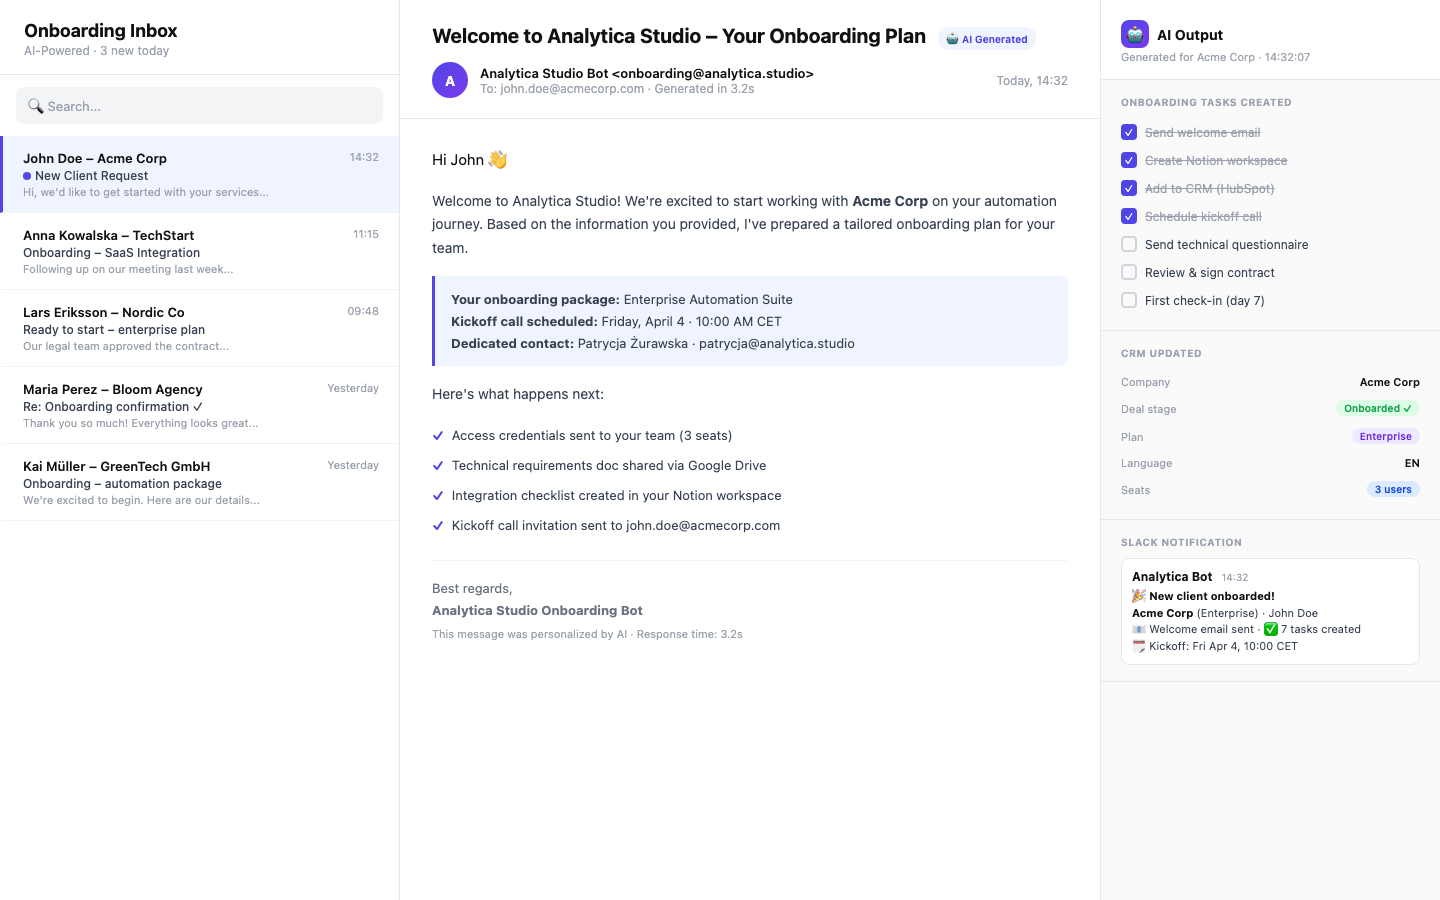Image resolution: width=1440 pixels, height=900 pixels.
Task: Tick the First check-in (day 7) checkbox
Action: tap(1129, 300)
